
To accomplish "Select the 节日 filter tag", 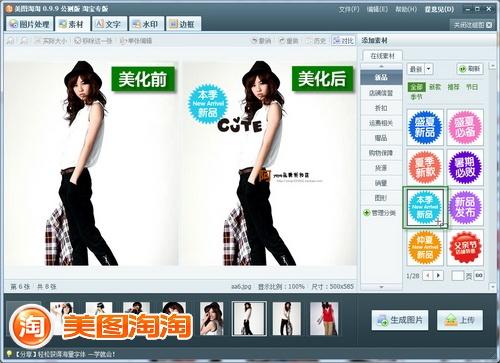I will click(472, 87).
